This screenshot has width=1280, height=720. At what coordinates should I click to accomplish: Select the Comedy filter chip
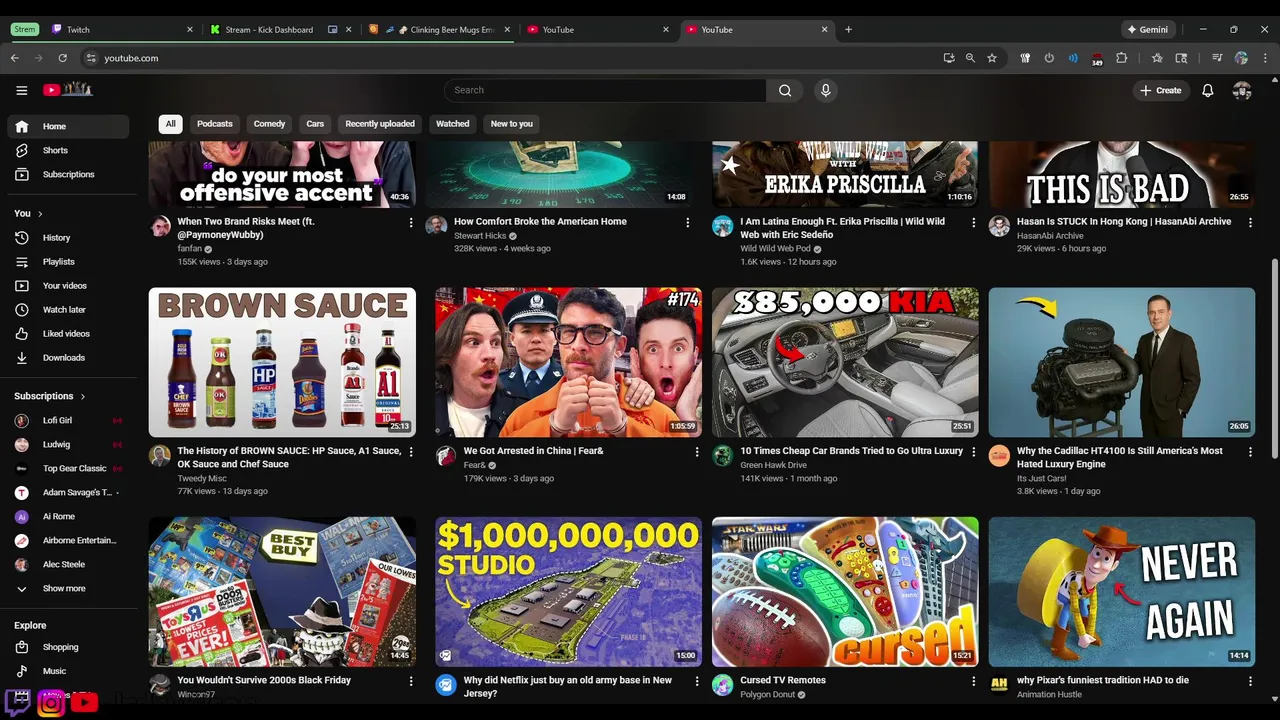269,124
